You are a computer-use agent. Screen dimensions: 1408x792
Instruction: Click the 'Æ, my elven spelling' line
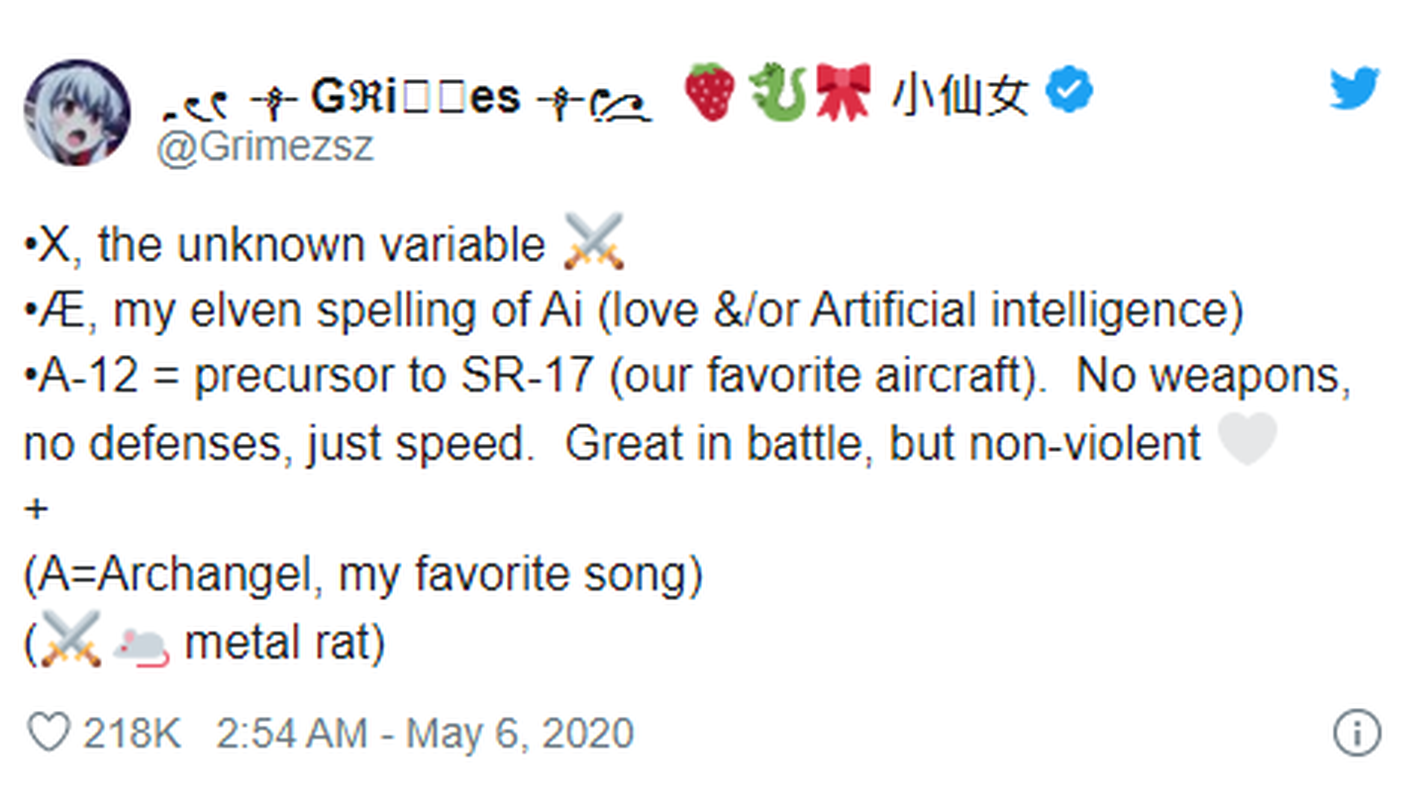(634, 312)
